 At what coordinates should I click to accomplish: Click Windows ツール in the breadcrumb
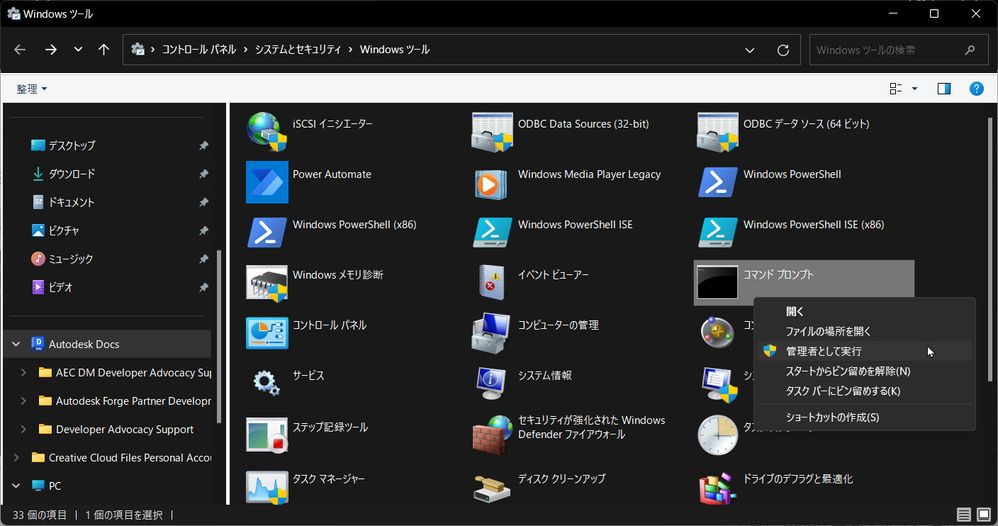coord(395,50)
